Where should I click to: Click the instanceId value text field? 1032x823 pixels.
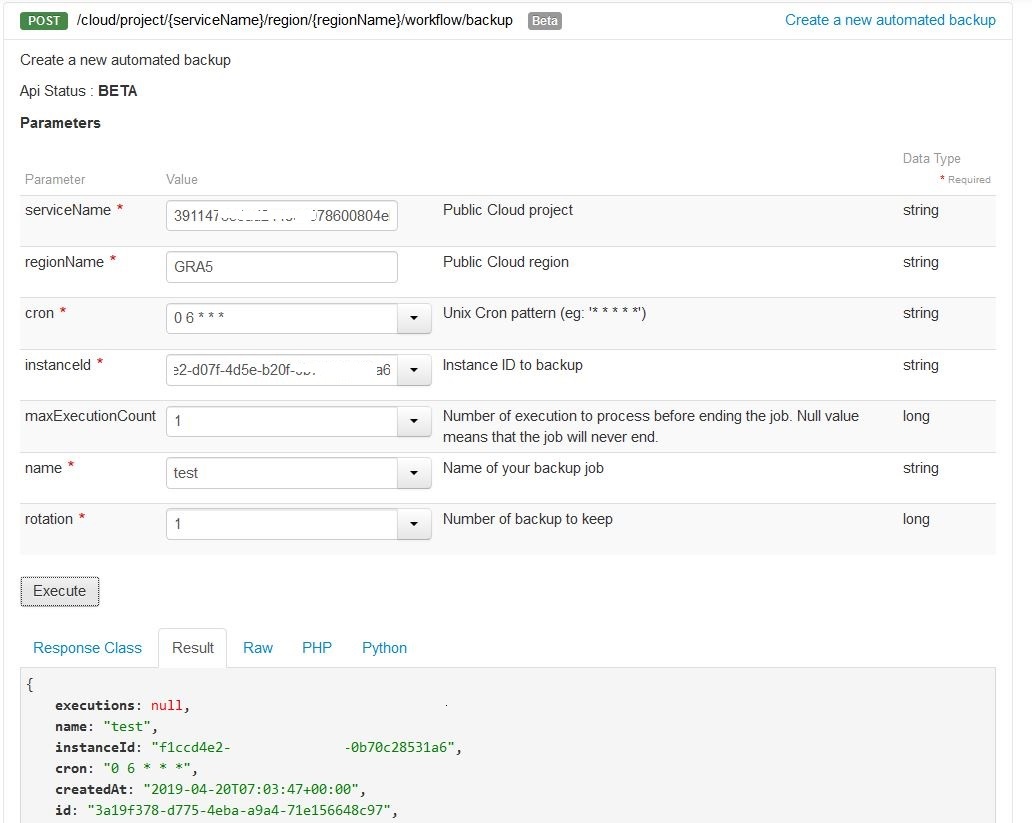coord(282,370)
